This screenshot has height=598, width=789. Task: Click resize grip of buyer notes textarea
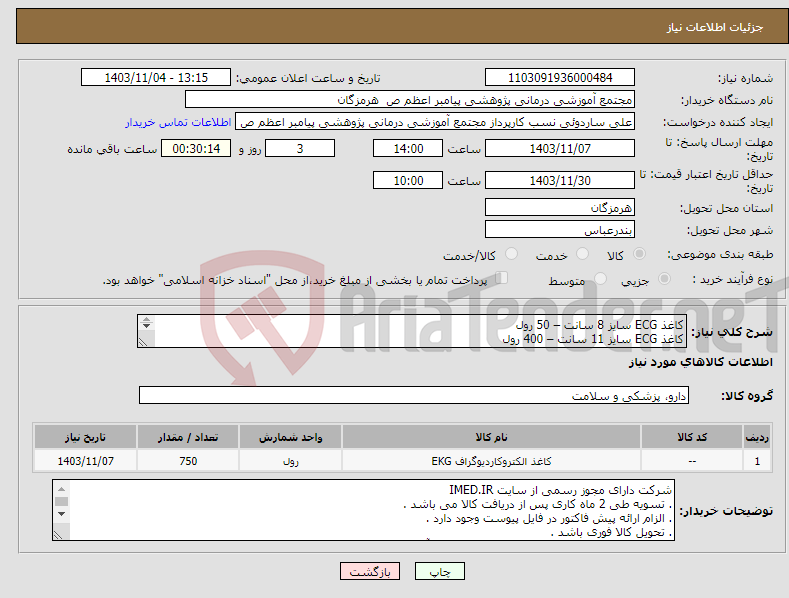pyautogui.click(x=58, y=535)
